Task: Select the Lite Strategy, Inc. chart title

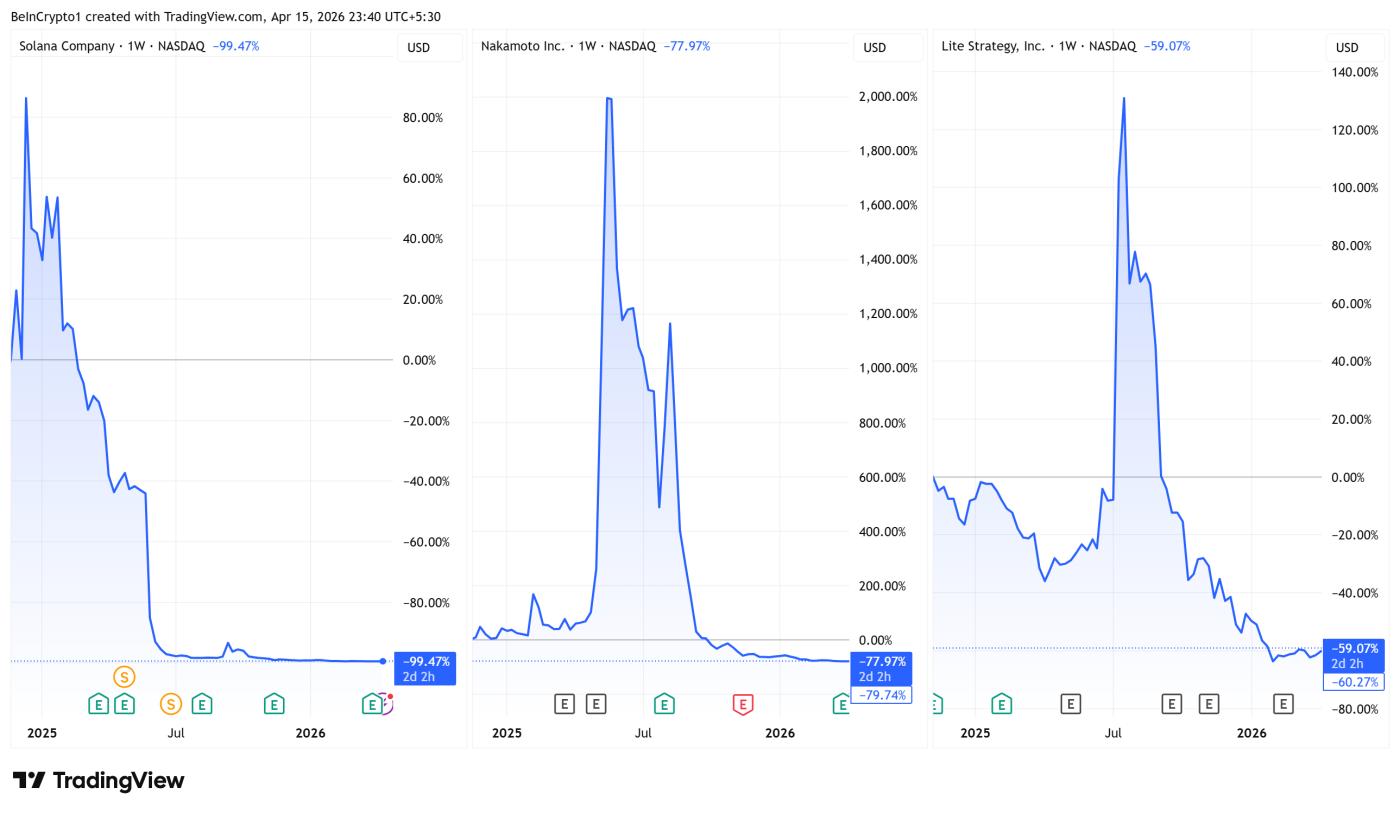Action: 993,46
